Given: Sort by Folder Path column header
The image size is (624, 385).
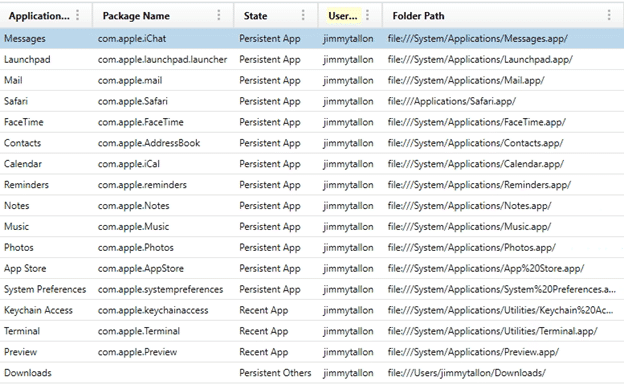Looking at the screenshot, I should [x=418, y=16].
